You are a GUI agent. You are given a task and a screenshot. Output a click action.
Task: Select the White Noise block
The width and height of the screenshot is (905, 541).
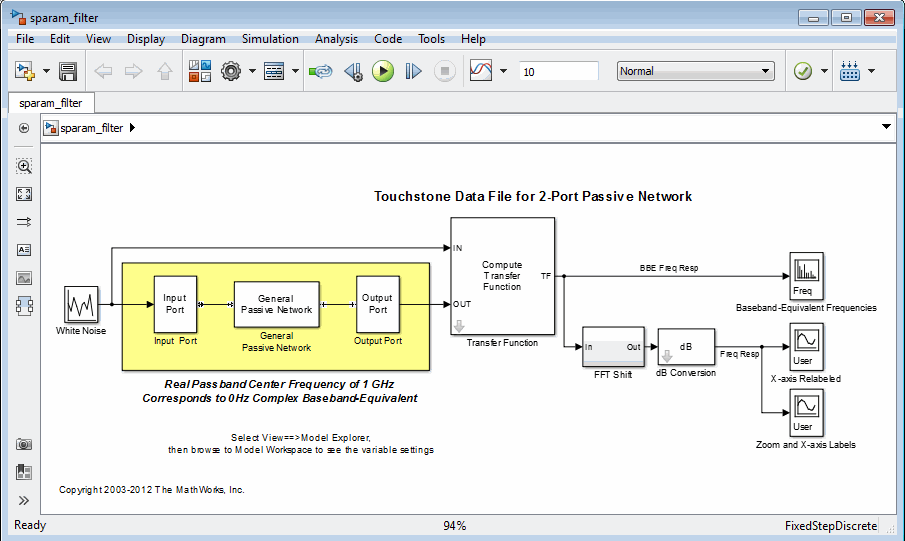tap(81, 304)
